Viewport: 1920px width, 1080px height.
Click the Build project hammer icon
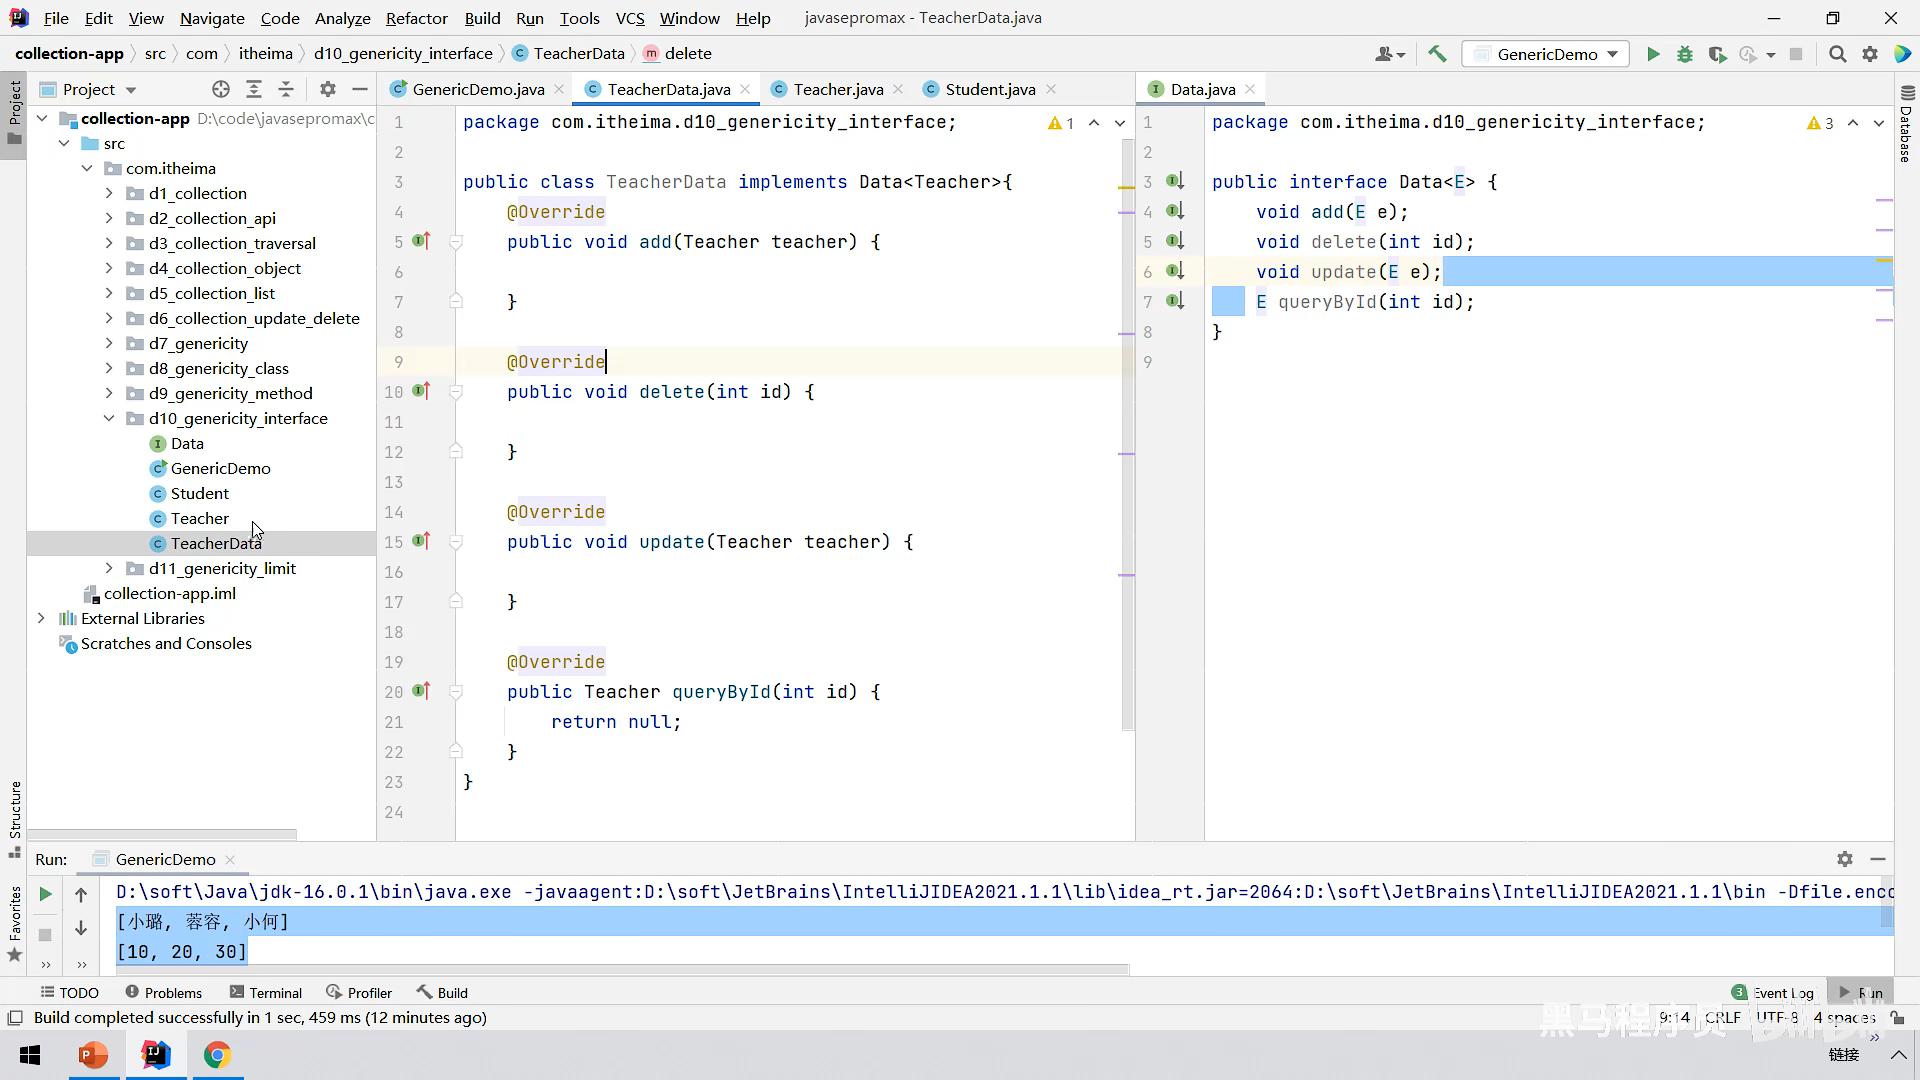click(x=1437, y=54)
